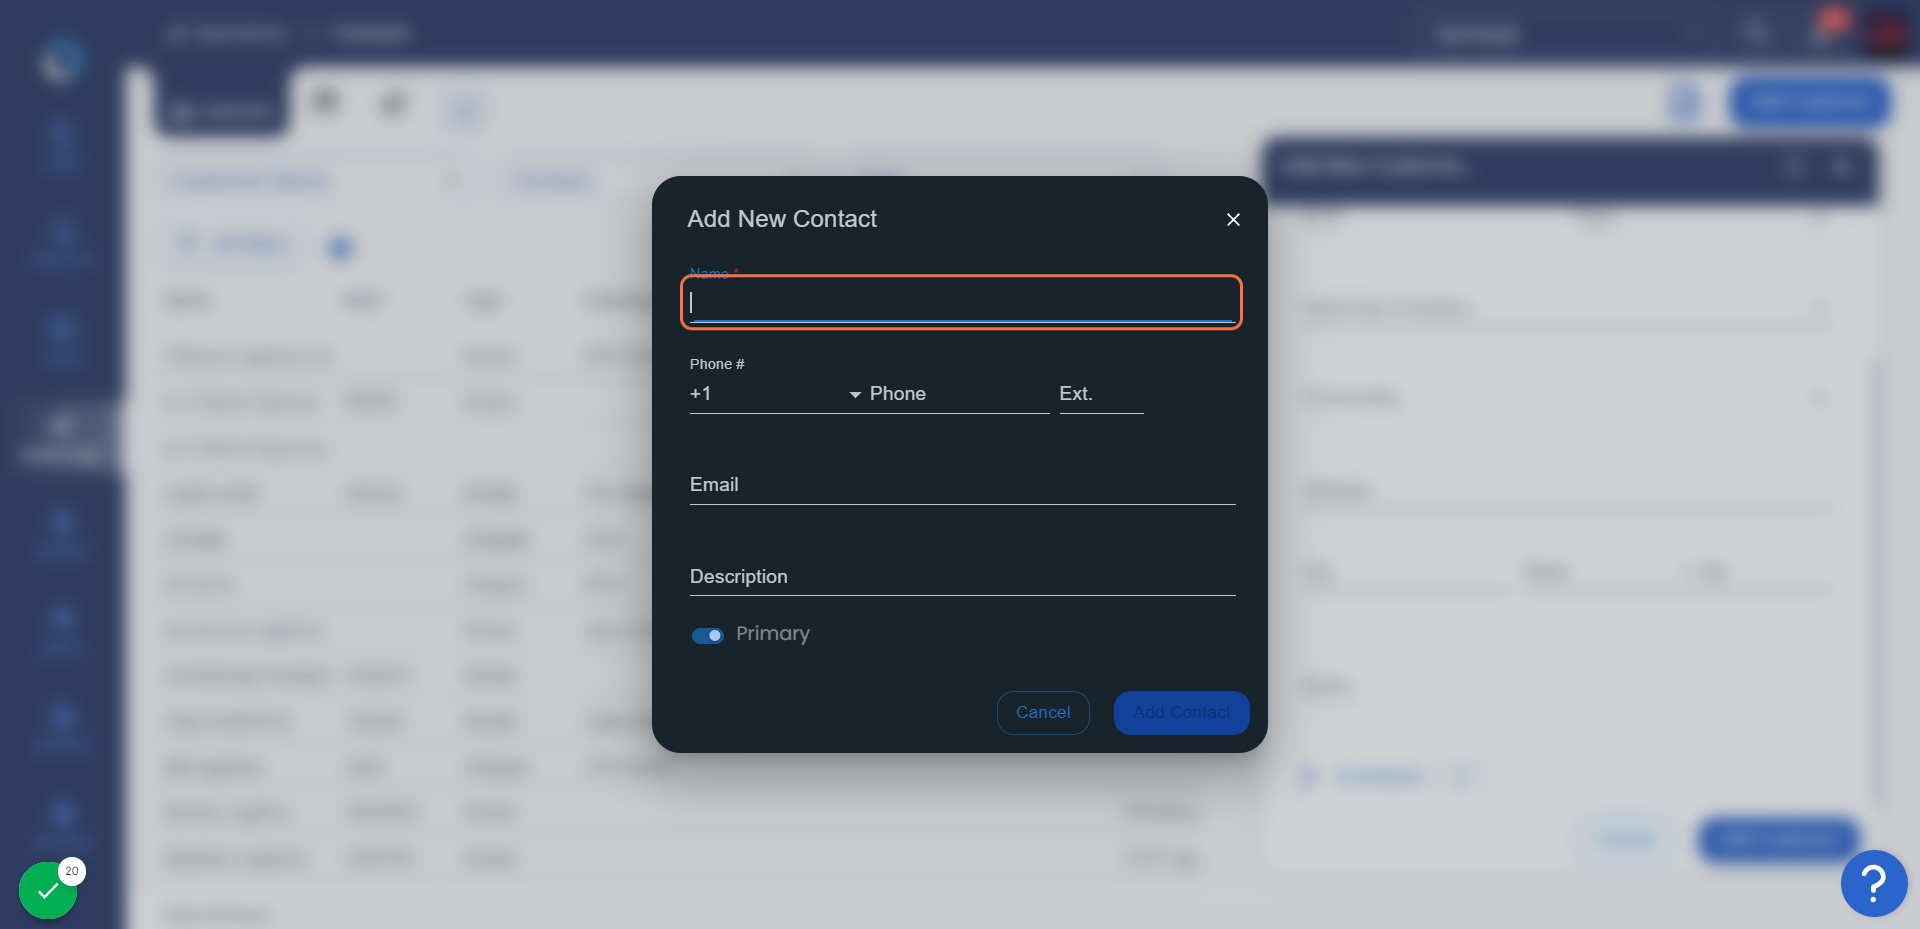1920x929 pixels.
Task: Click the Phone number field
Action: [958, 394]
